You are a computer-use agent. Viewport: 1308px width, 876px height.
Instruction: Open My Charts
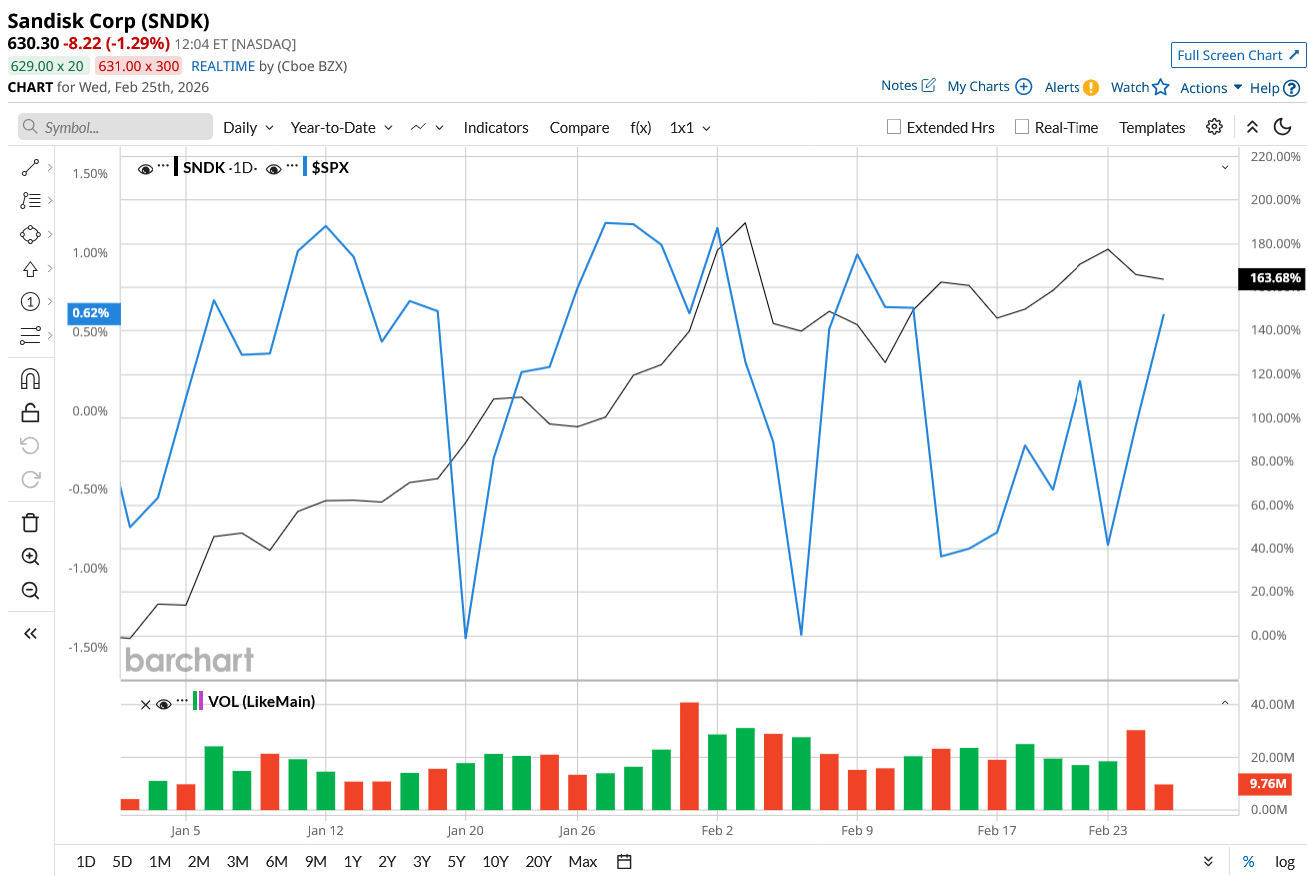989,87
